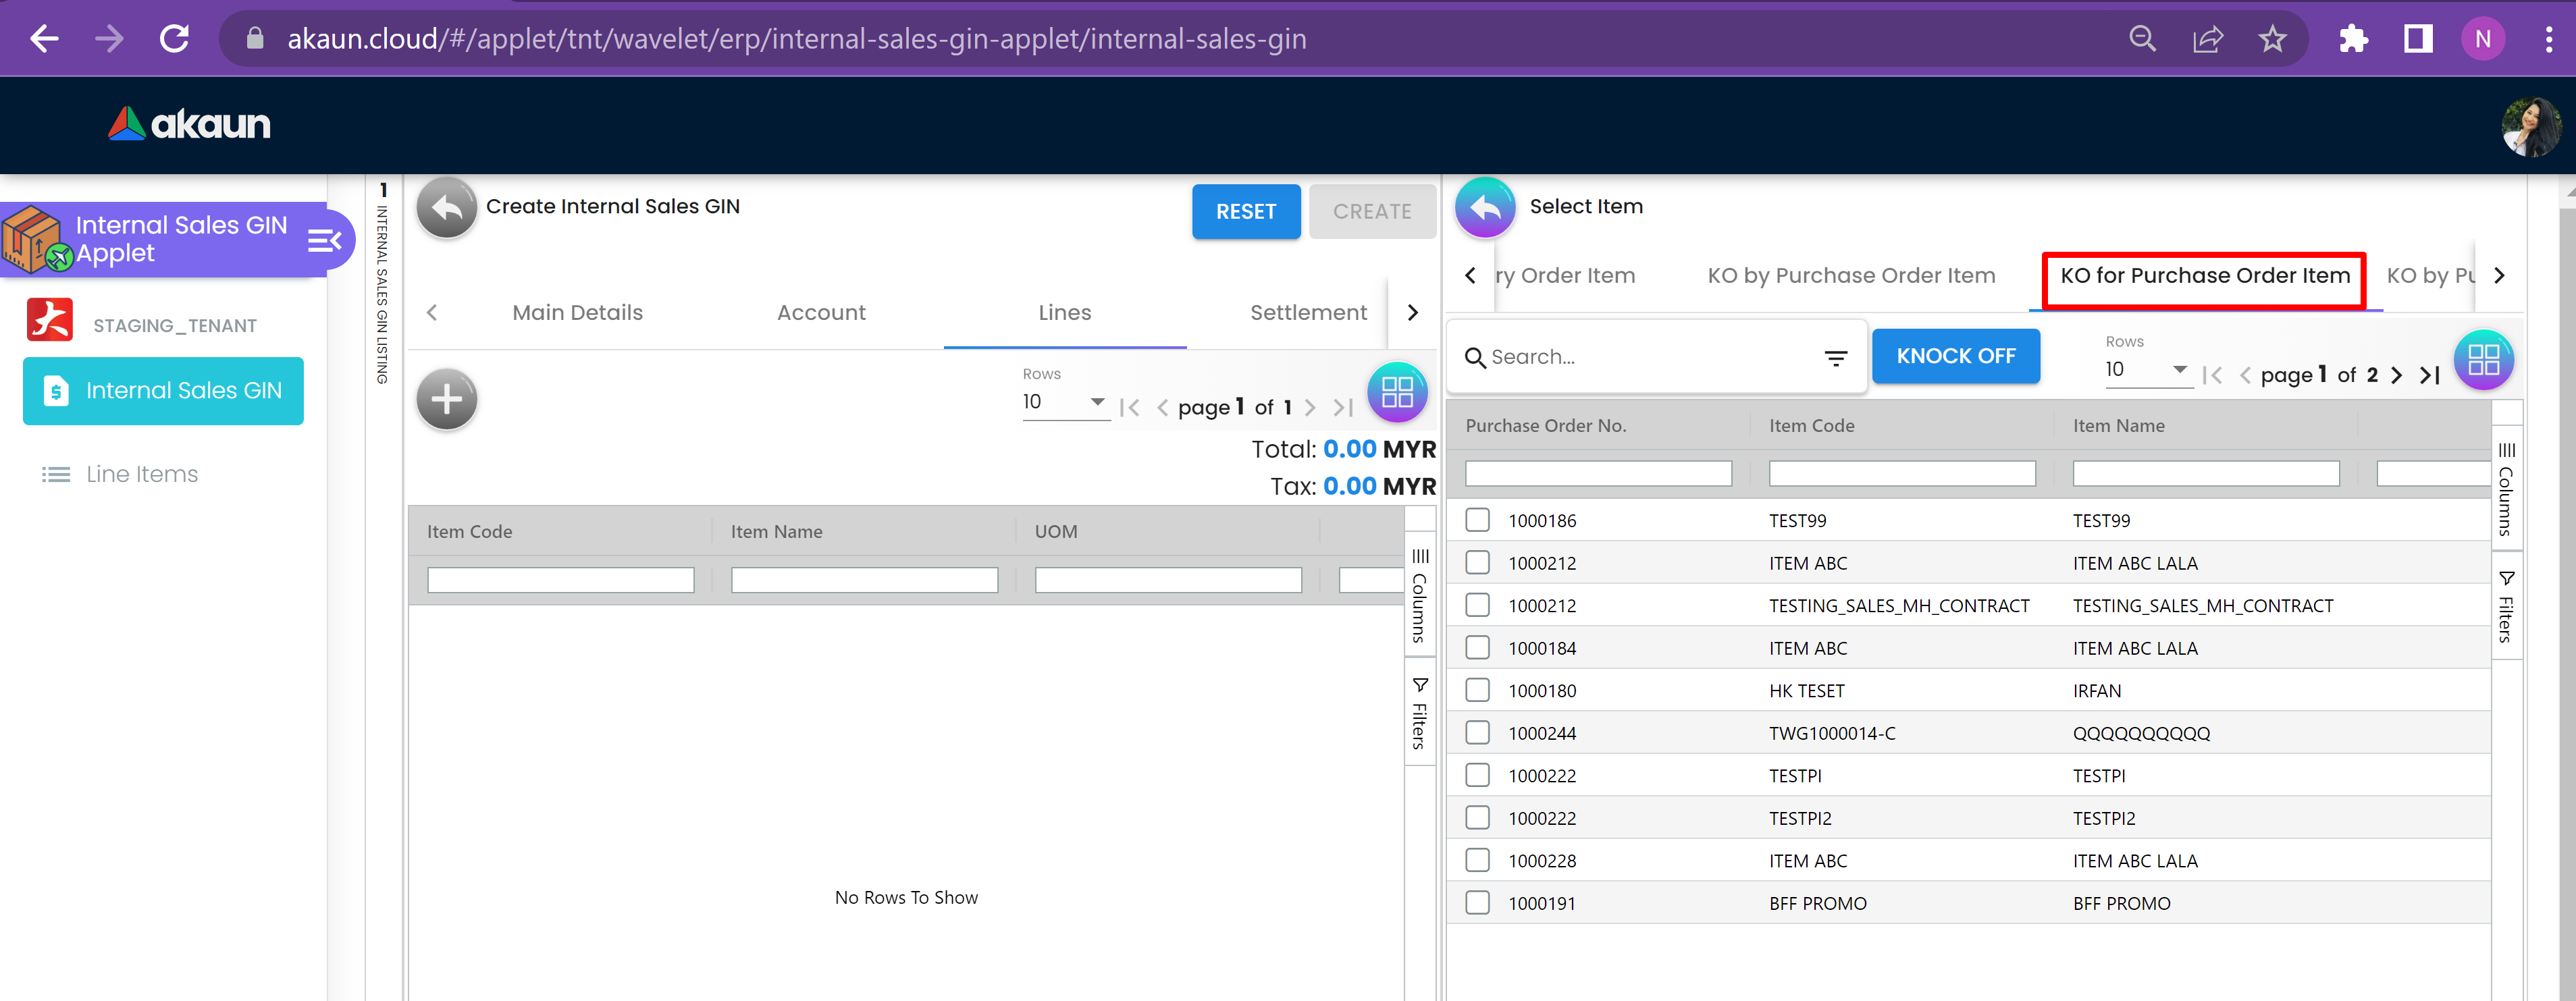Check the row for item TEST99
The width and height of the screenshot is (2576, 1001).
click(1477, 520)
